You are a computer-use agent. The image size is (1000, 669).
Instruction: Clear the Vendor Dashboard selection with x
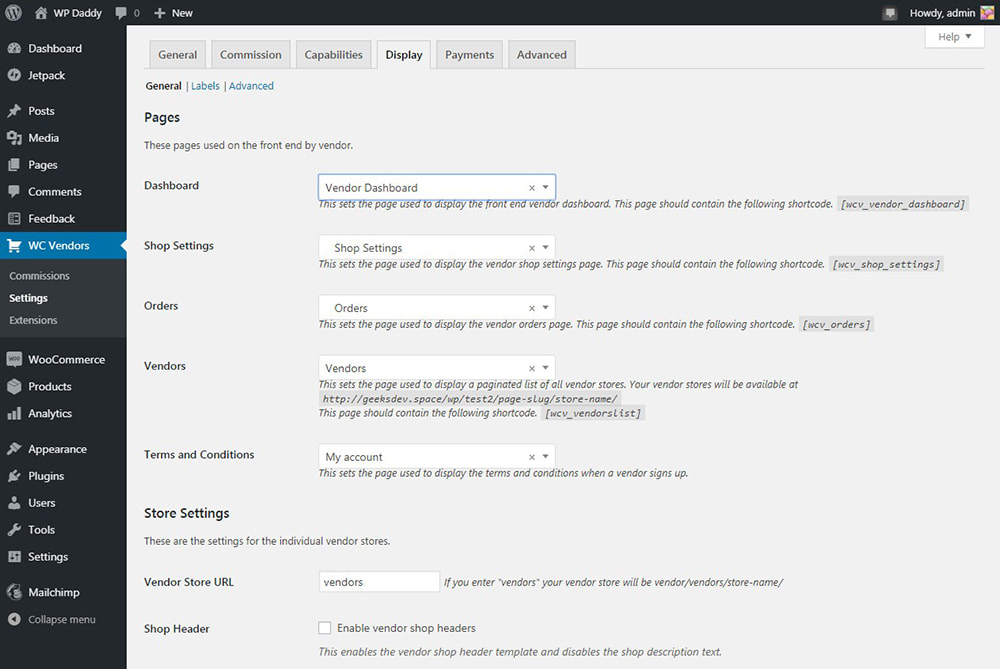coord(531,188)
